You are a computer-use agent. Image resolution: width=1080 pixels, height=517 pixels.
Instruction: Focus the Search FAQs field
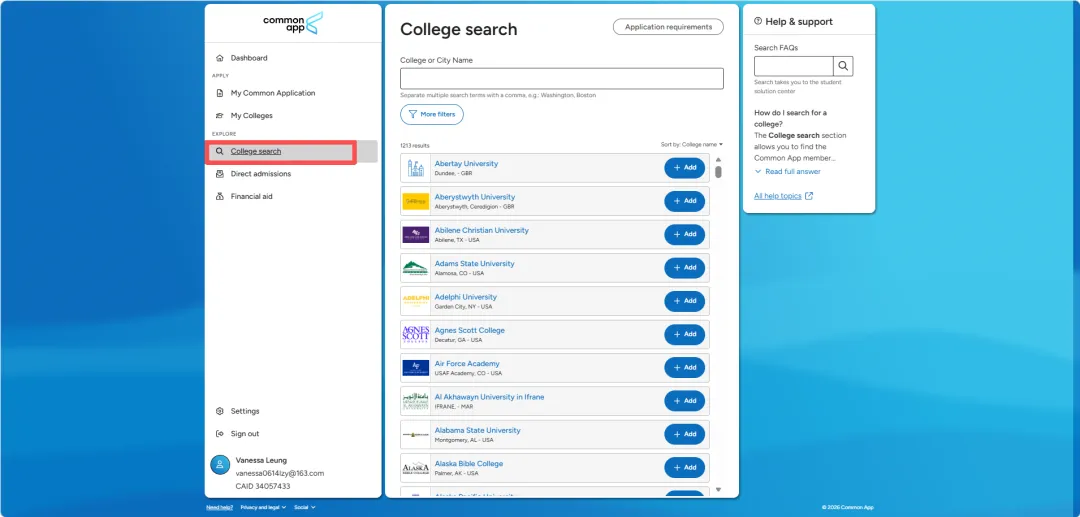[793, 66]
